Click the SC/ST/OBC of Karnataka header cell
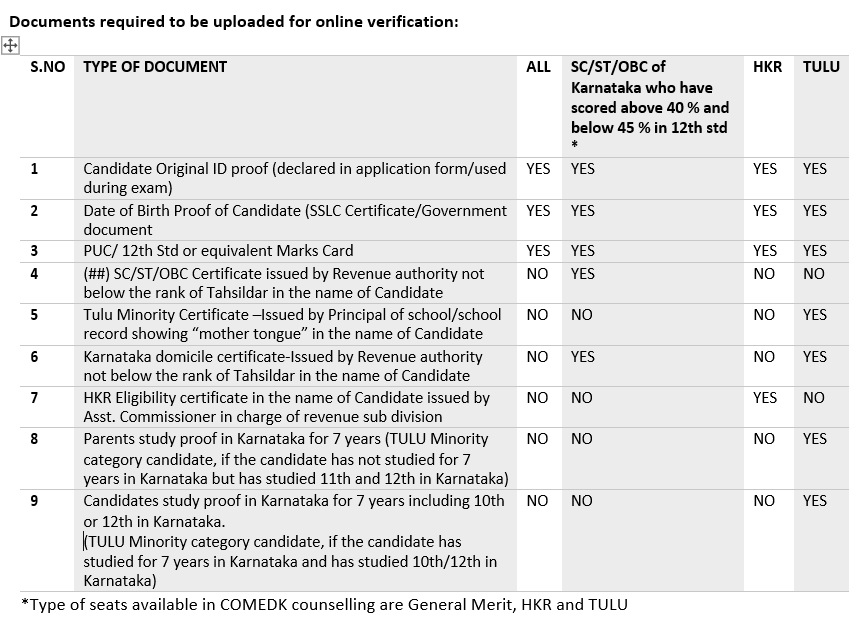 650,106
